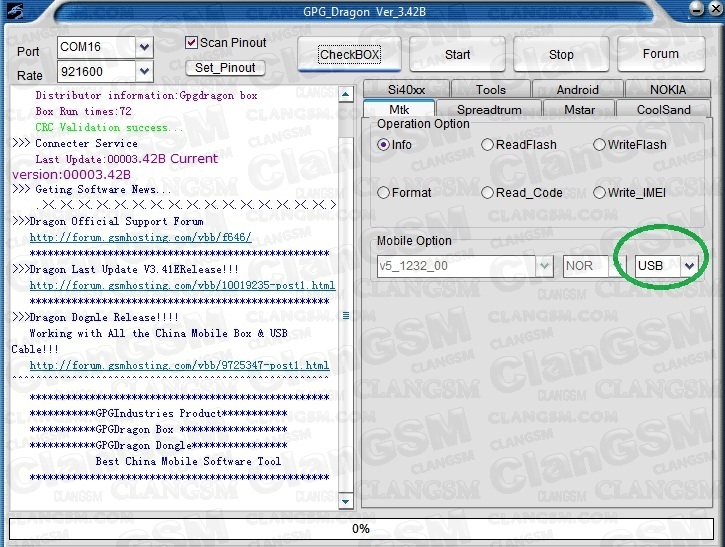Open the gsmhosting f646 forum link
Image resolution: width=725 pixels, height=547 pixels.
(140, 238)
